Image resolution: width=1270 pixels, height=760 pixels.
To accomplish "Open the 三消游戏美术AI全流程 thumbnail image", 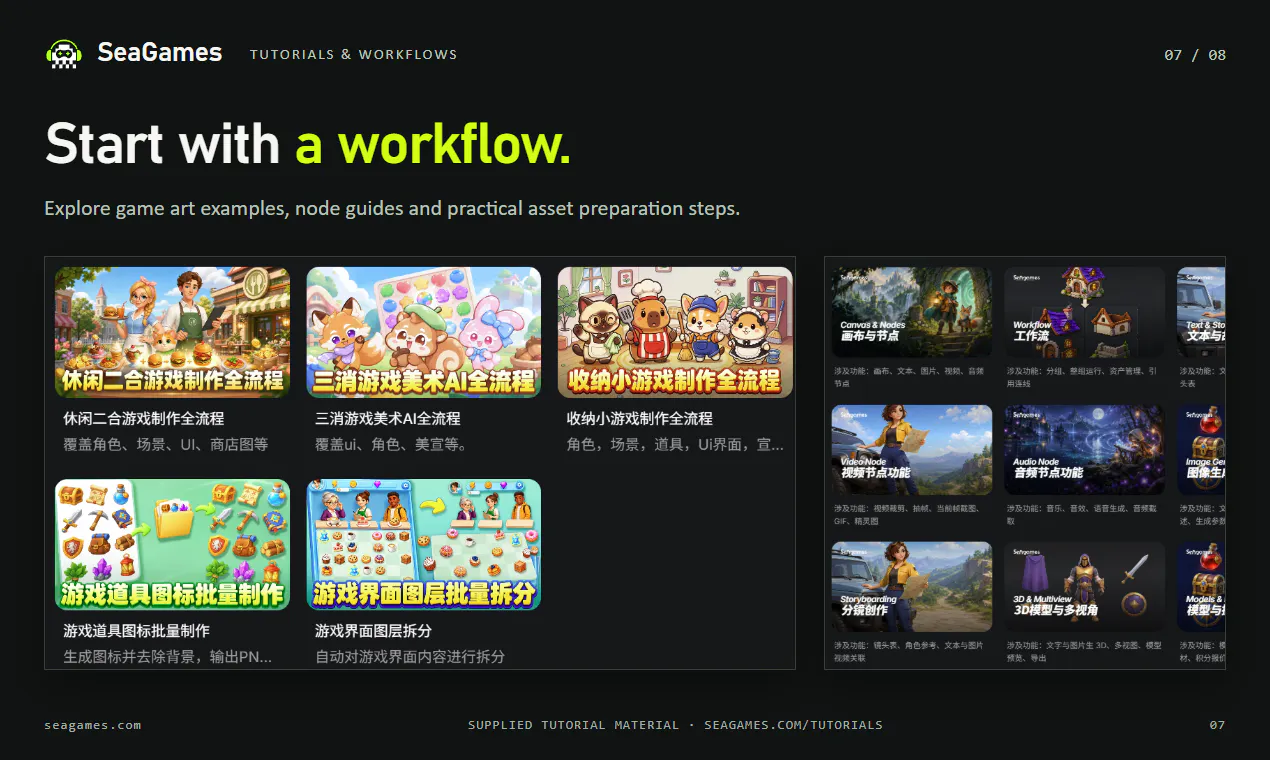I will (424, 332).
